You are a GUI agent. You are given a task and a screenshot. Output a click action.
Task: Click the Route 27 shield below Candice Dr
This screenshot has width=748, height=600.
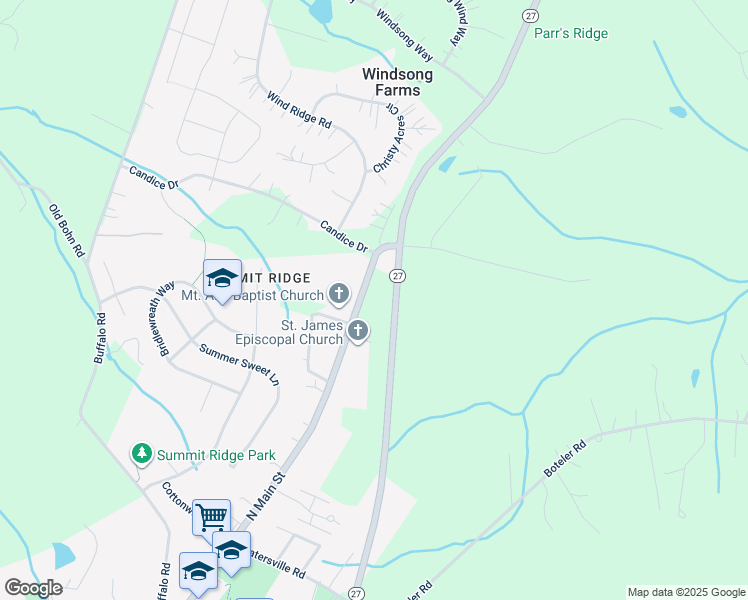click(397, 276)
